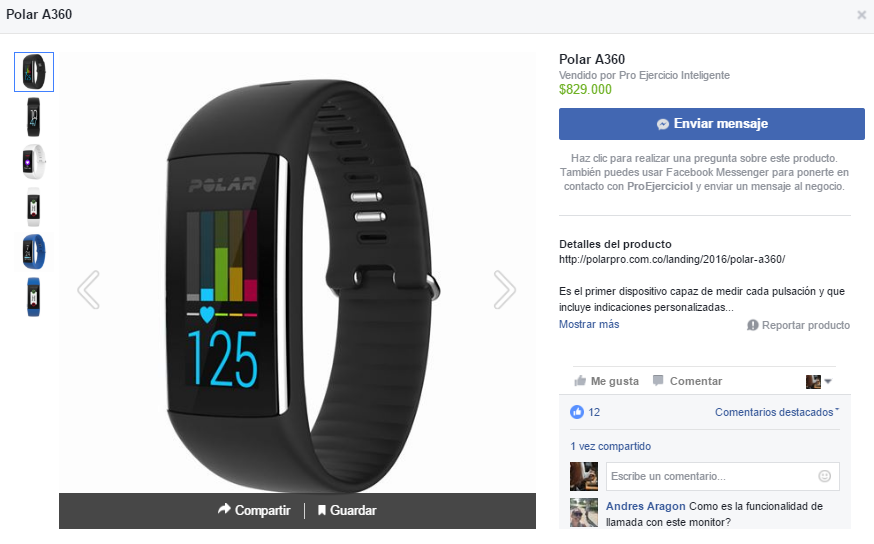
Task: Save product with Guardar bookmark icon
Action: pos(322,510)
